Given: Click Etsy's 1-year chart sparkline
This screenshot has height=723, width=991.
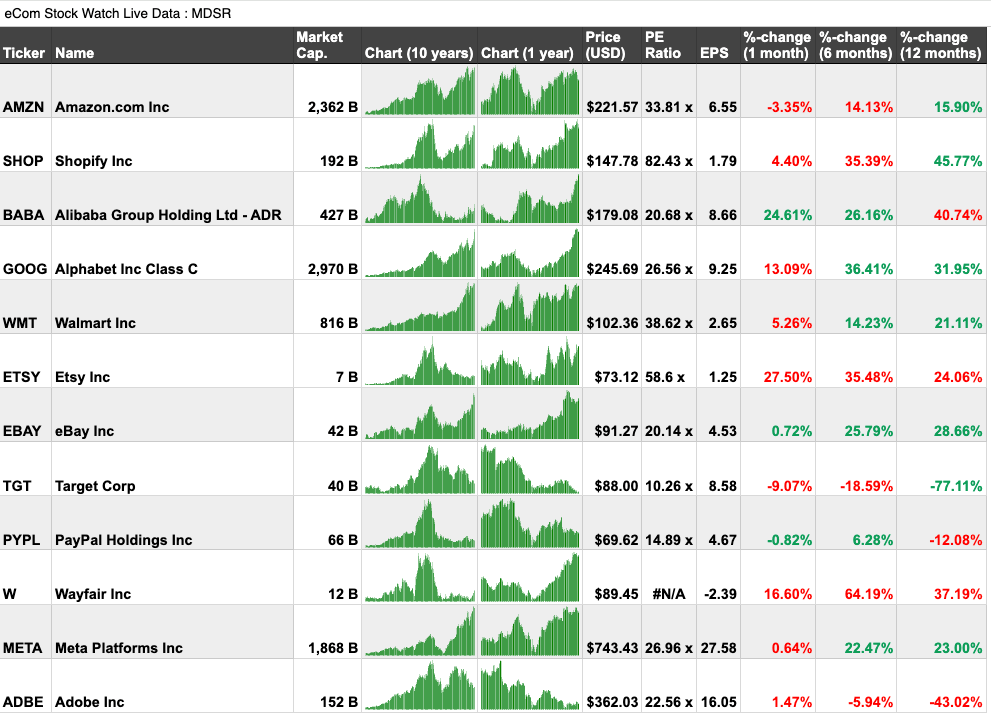Looking at the screenshot, I should pyautogui.click(x=530, y=362).
